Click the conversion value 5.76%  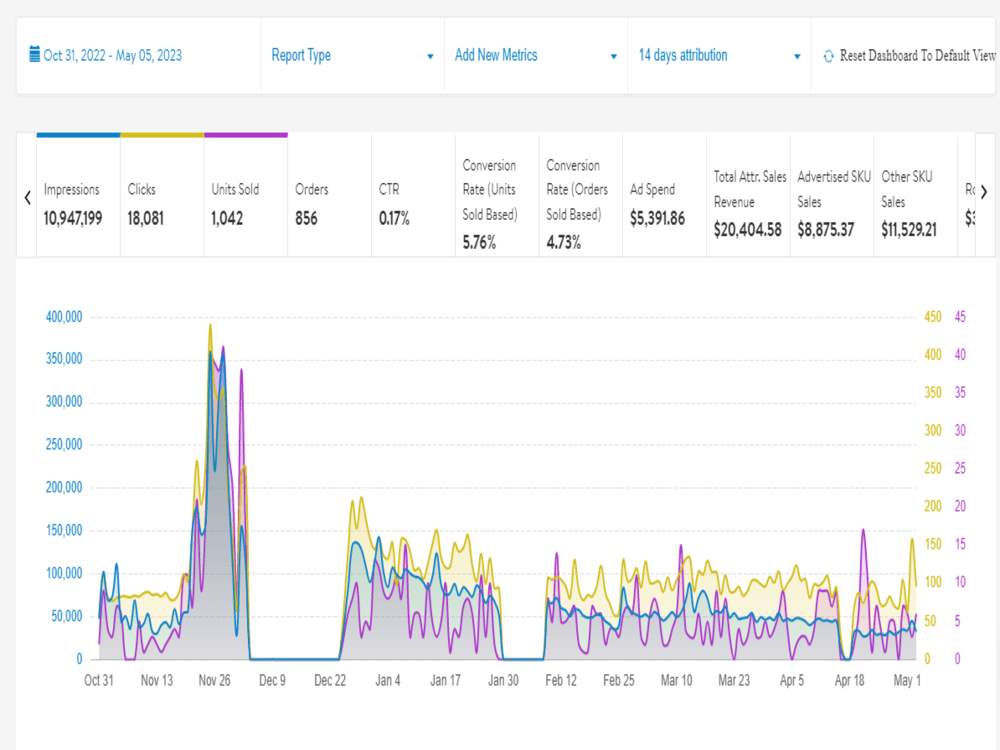coord(479,242)
